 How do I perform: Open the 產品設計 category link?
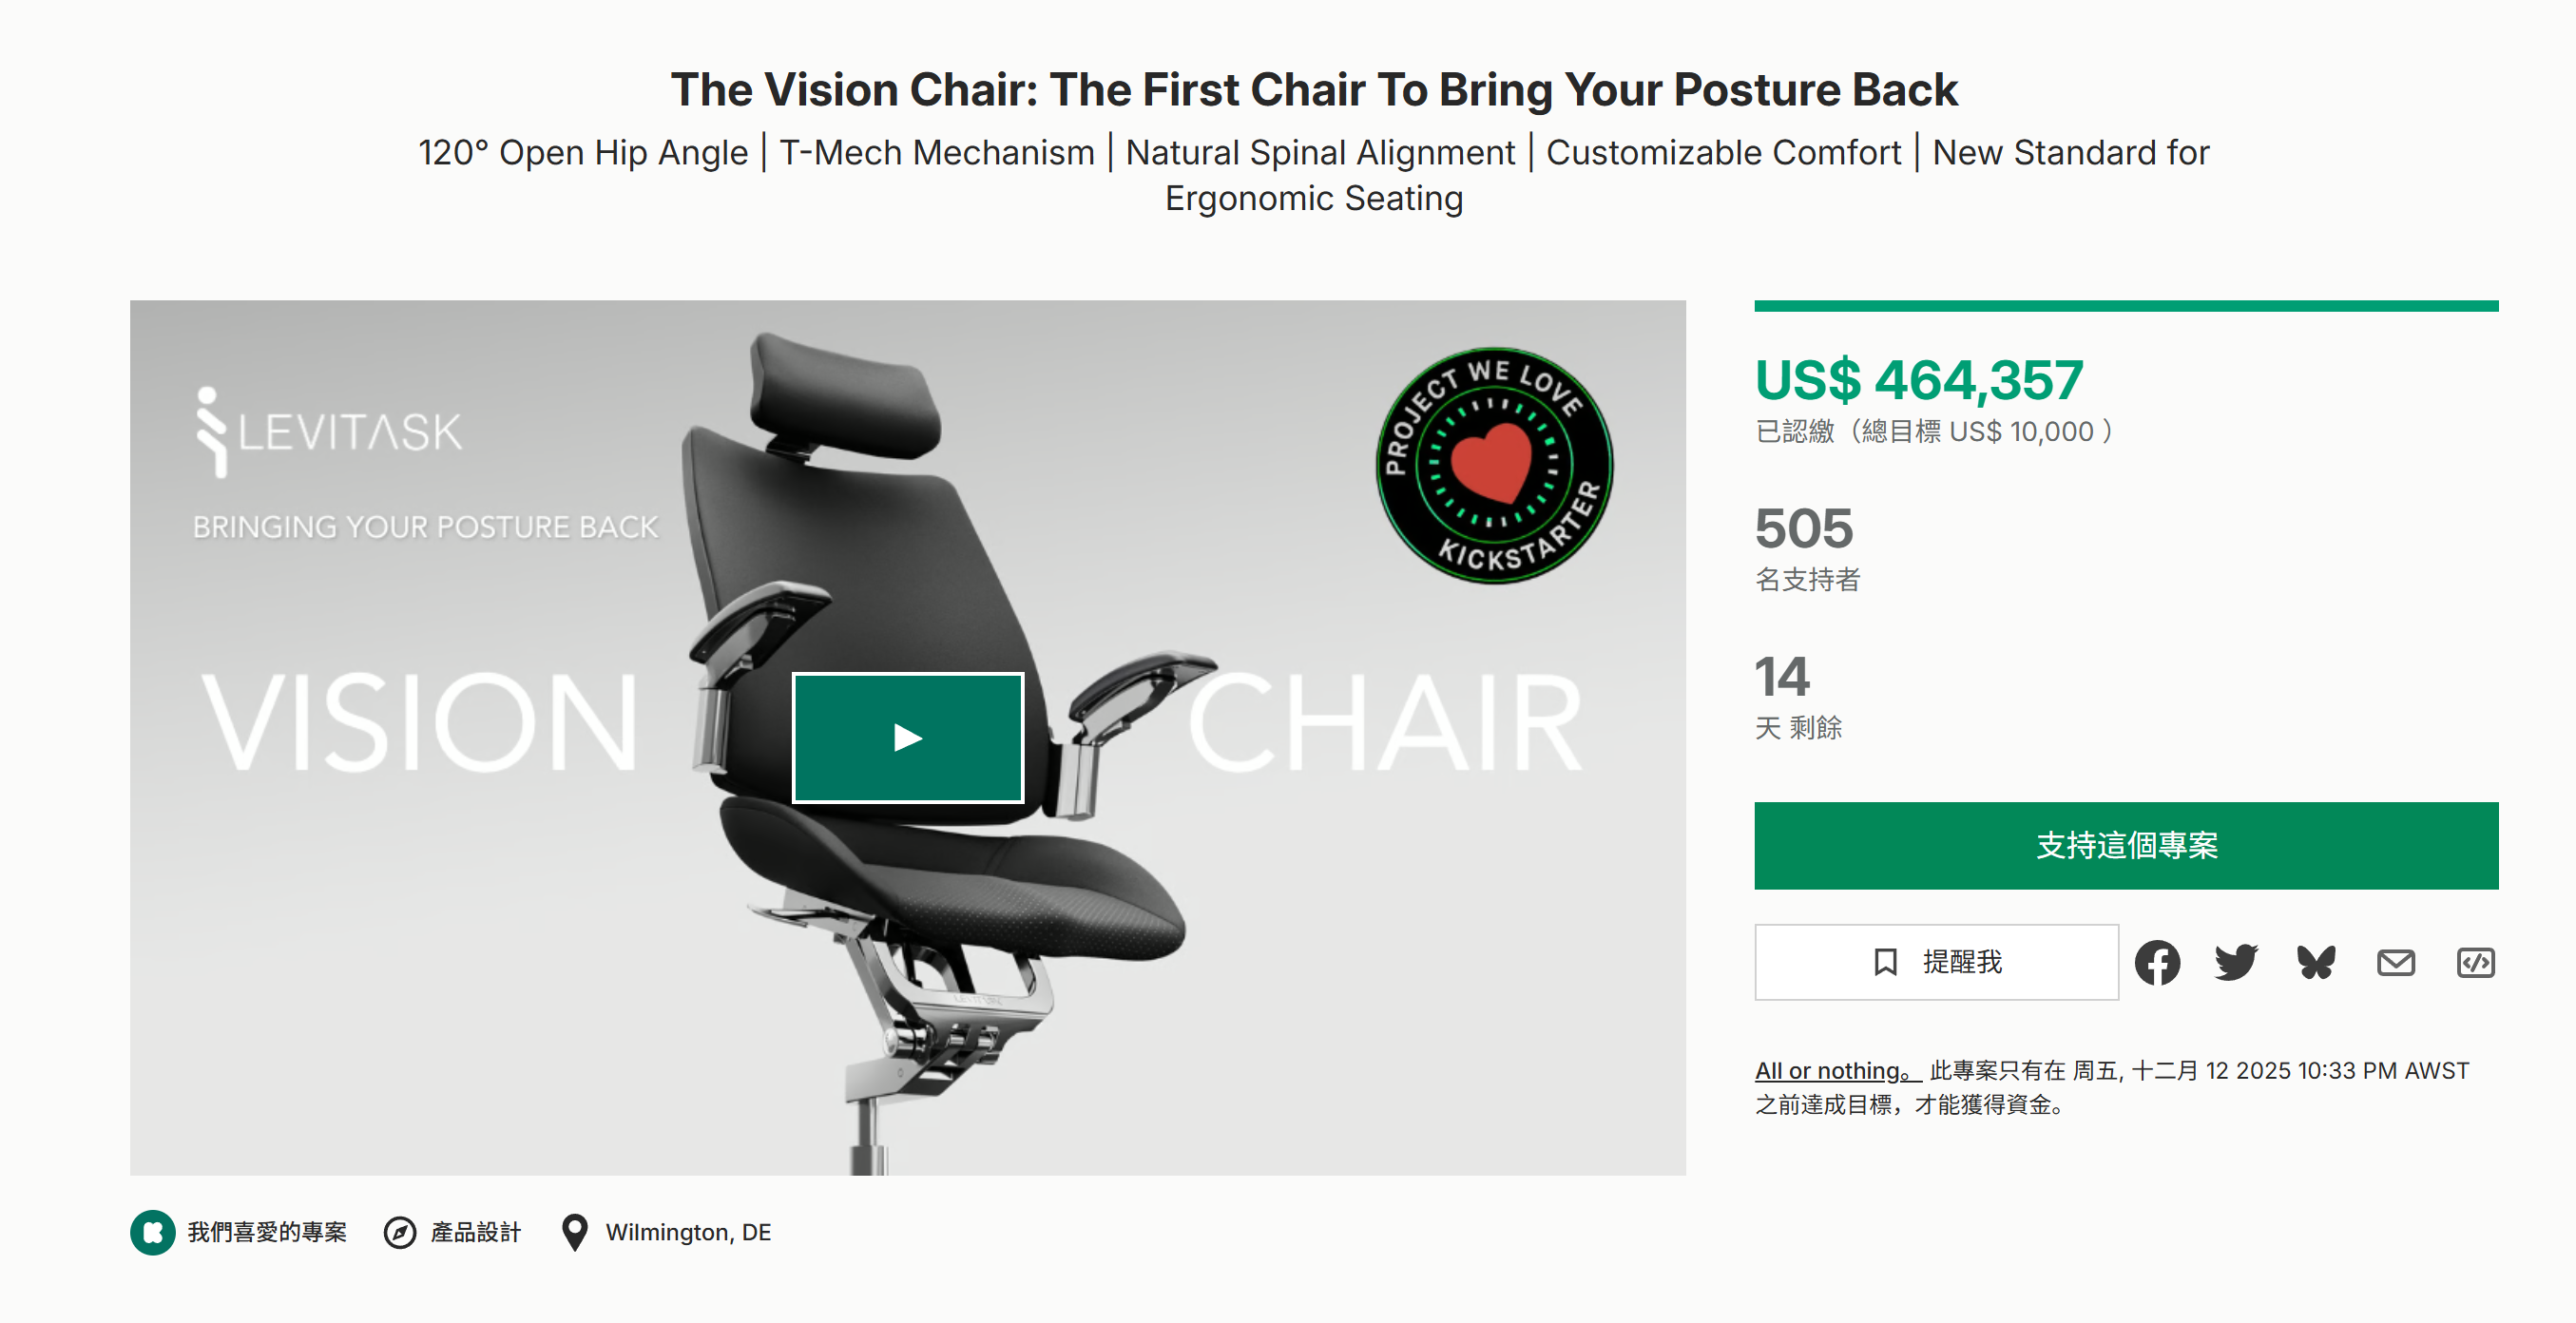point(476,1232)
